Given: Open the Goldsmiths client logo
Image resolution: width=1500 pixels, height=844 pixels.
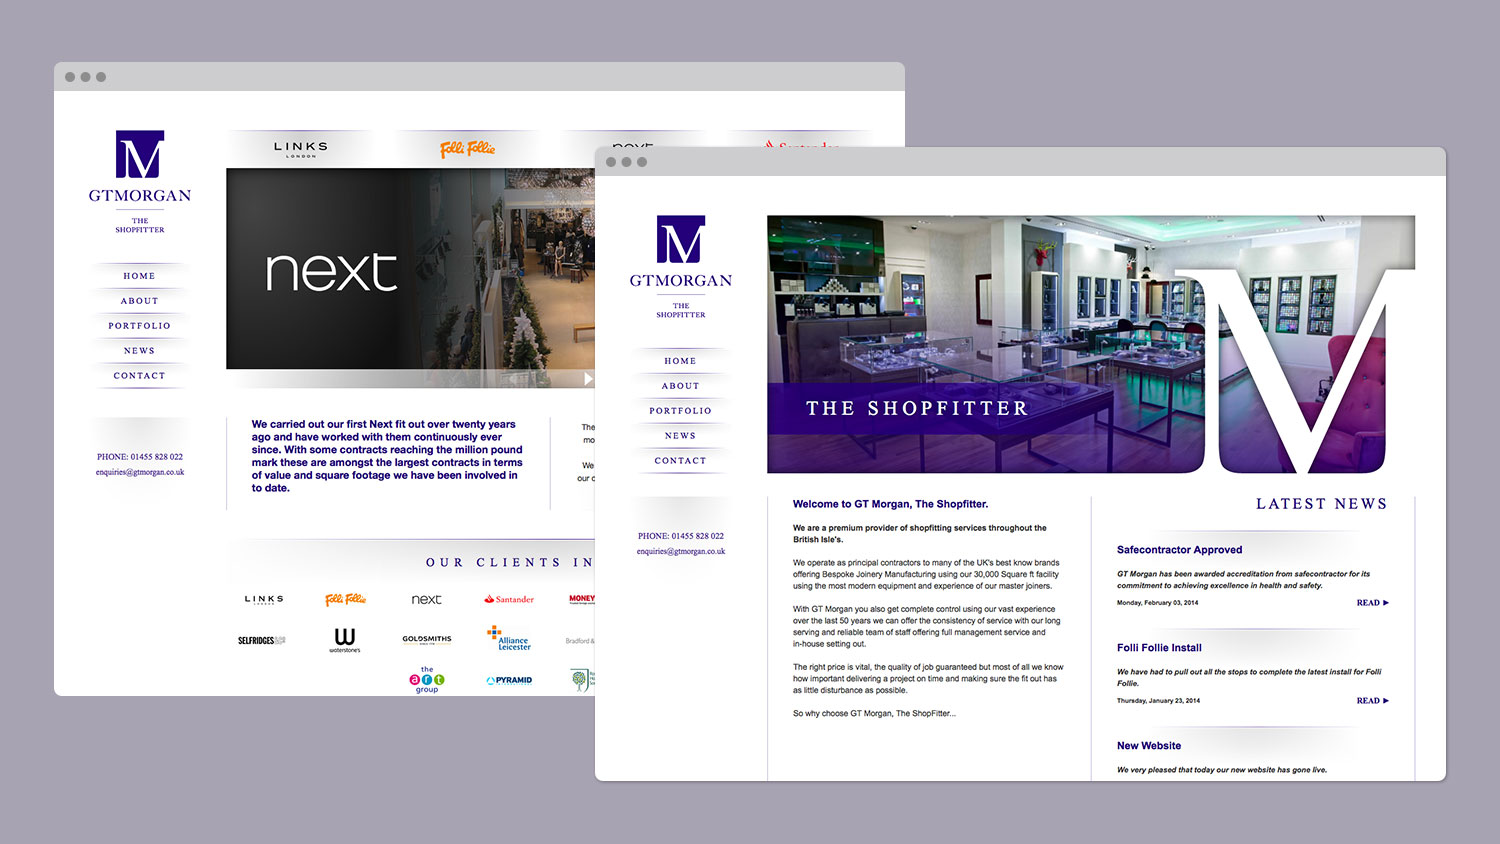Looking at the screenshot, I should tap(427, 639).
